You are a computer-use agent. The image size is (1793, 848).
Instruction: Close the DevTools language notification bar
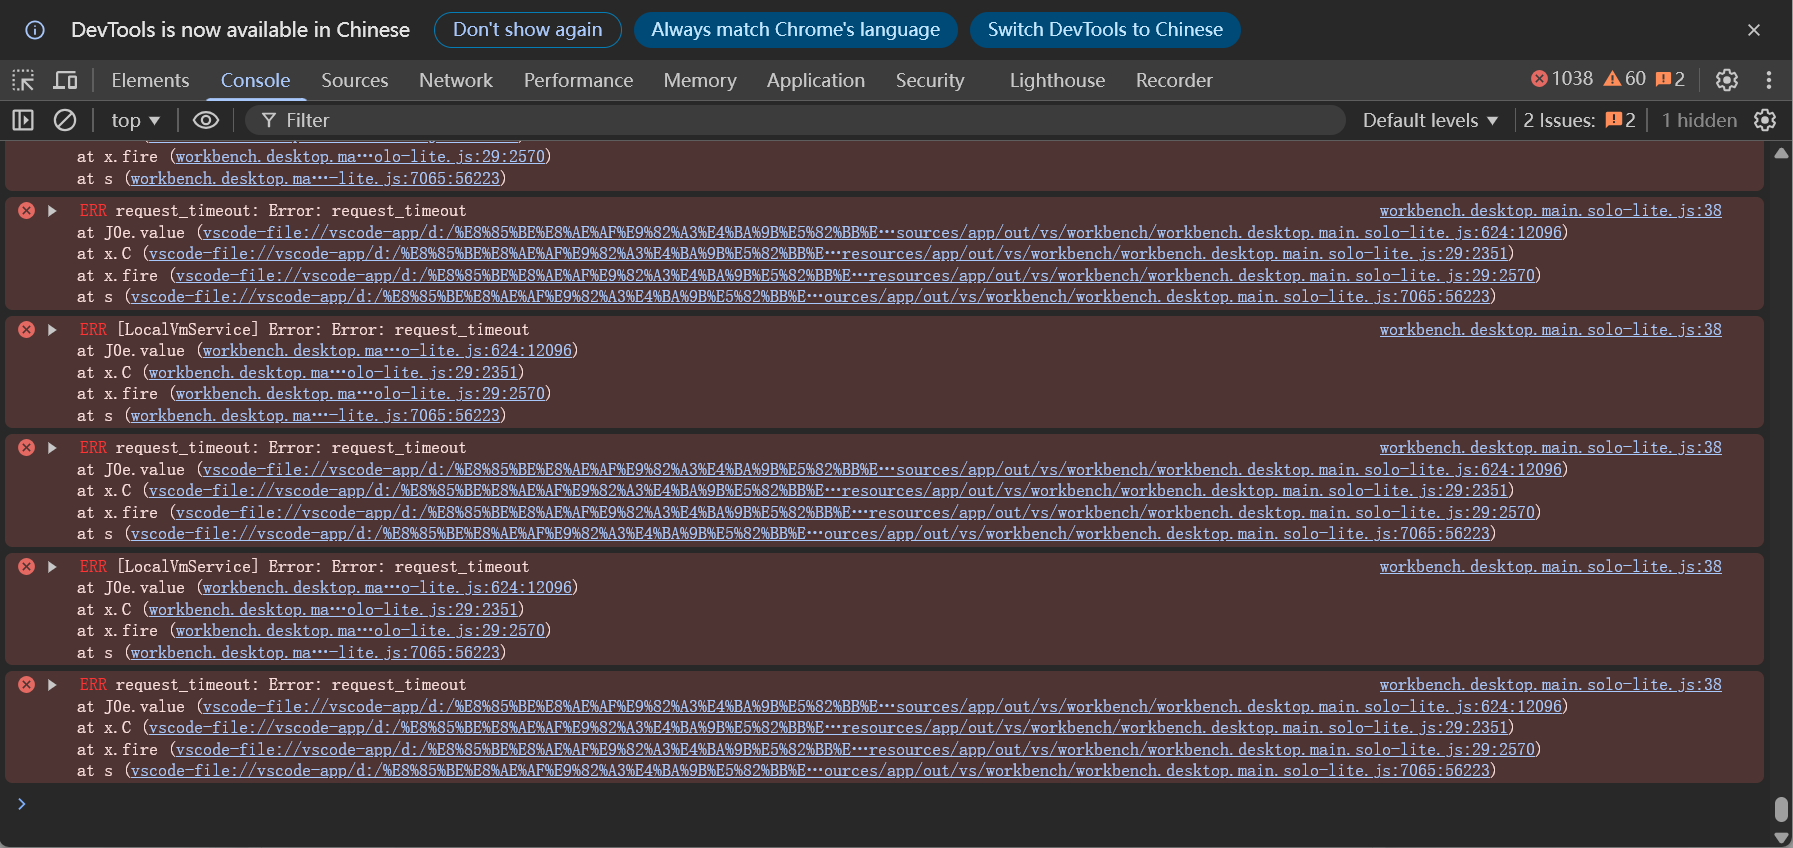tap(1754, 30)
